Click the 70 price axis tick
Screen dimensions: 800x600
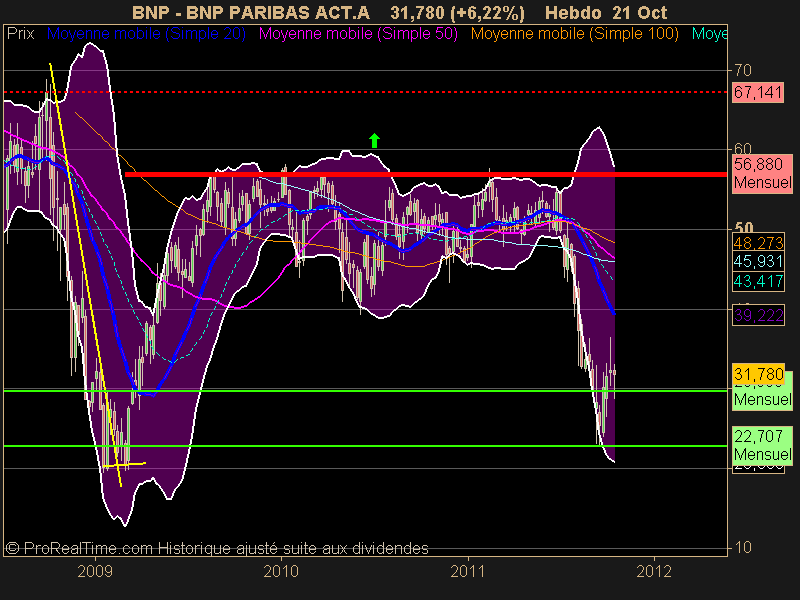tap(743, 70)
